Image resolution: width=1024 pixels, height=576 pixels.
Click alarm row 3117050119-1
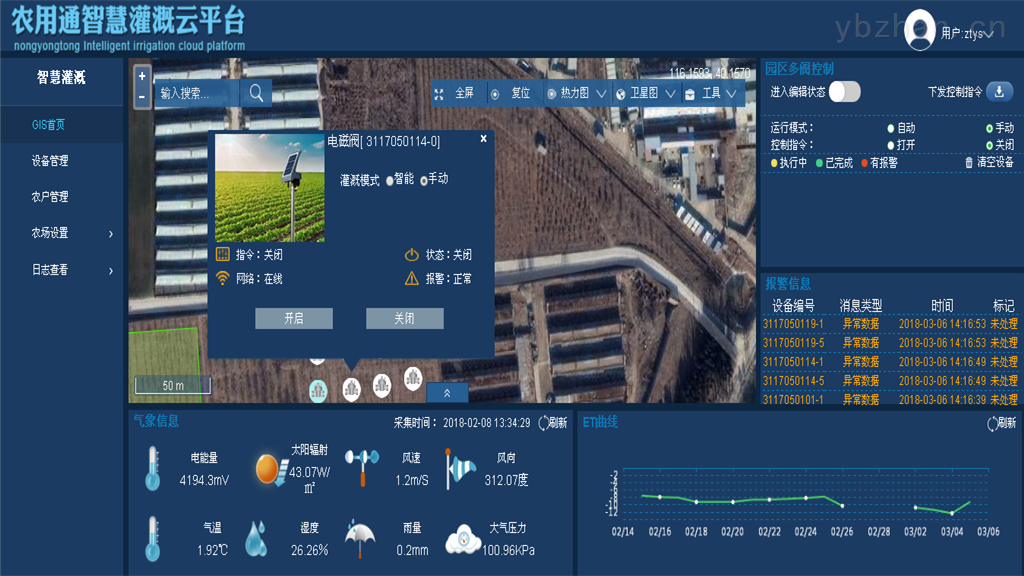890,324
